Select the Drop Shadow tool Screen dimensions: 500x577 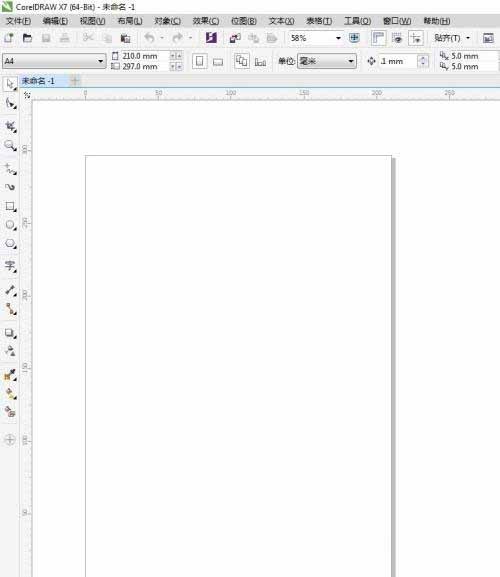(10, 333)
